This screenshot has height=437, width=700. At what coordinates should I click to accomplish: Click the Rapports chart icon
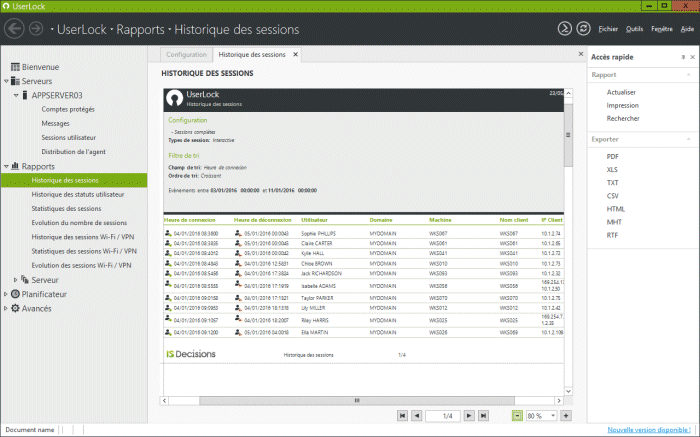[x=15, y=166]
